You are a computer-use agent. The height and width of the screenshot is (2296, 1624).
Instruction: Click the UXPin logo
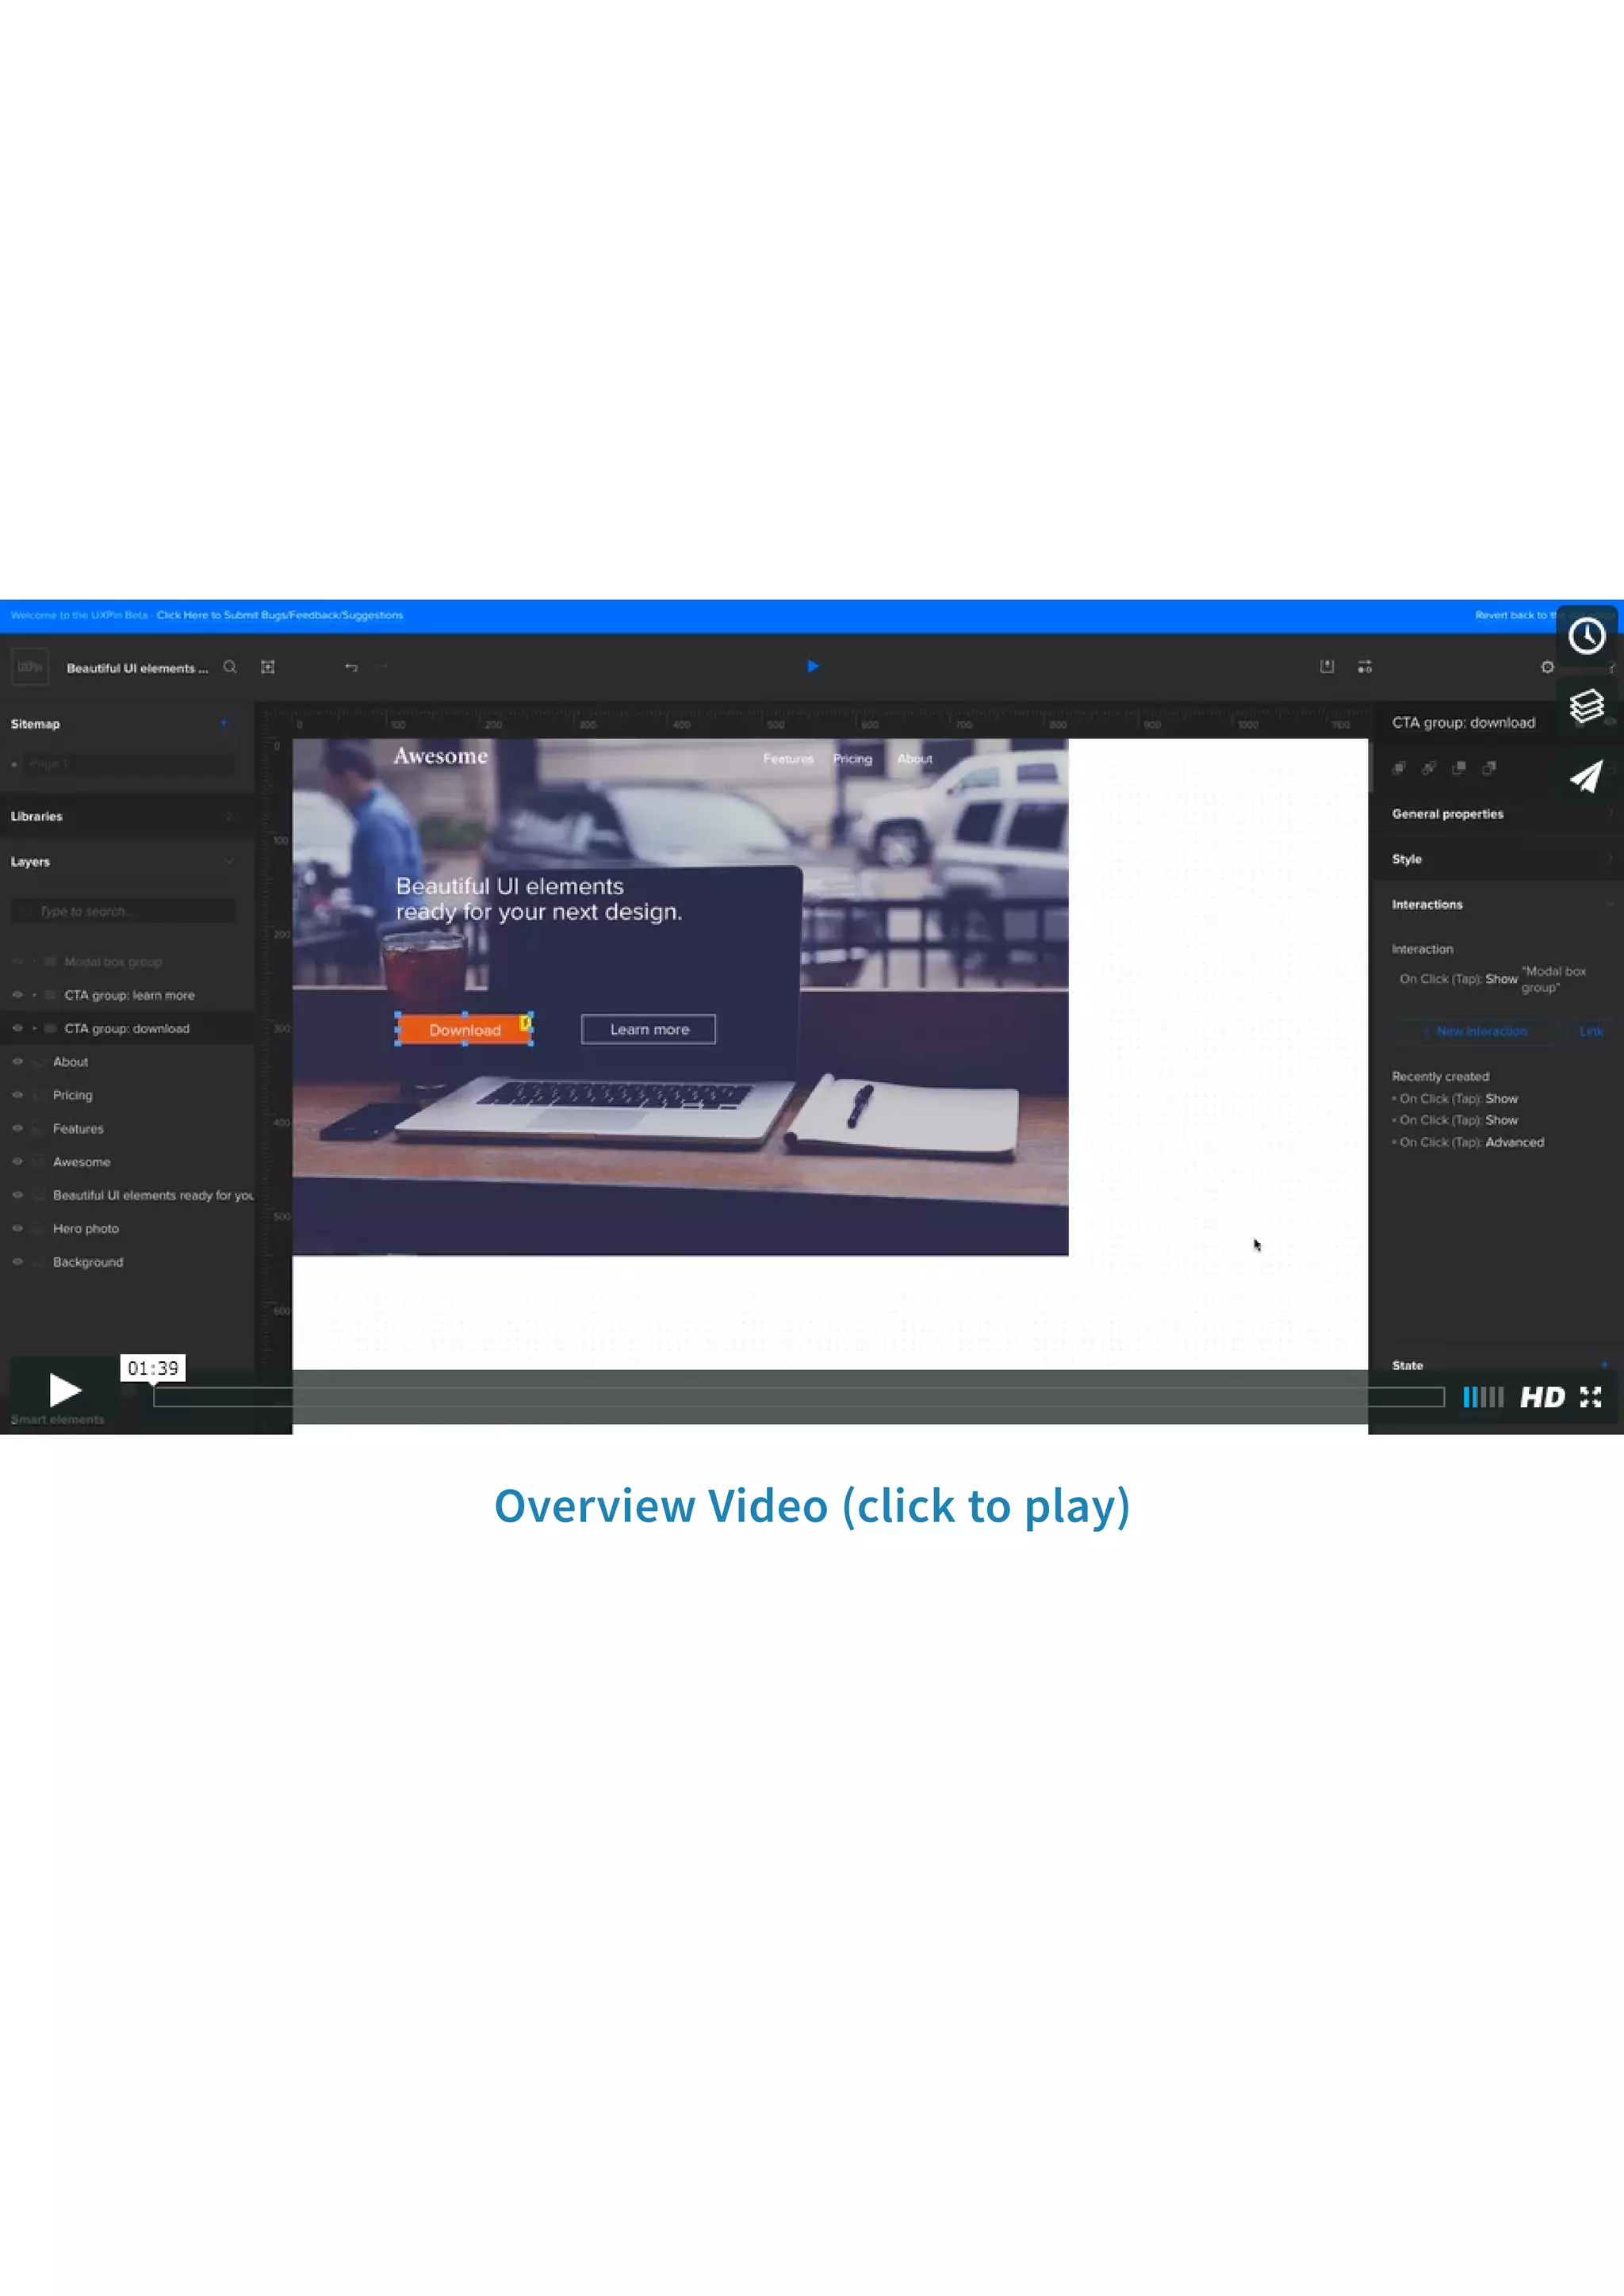coord(30,667)
